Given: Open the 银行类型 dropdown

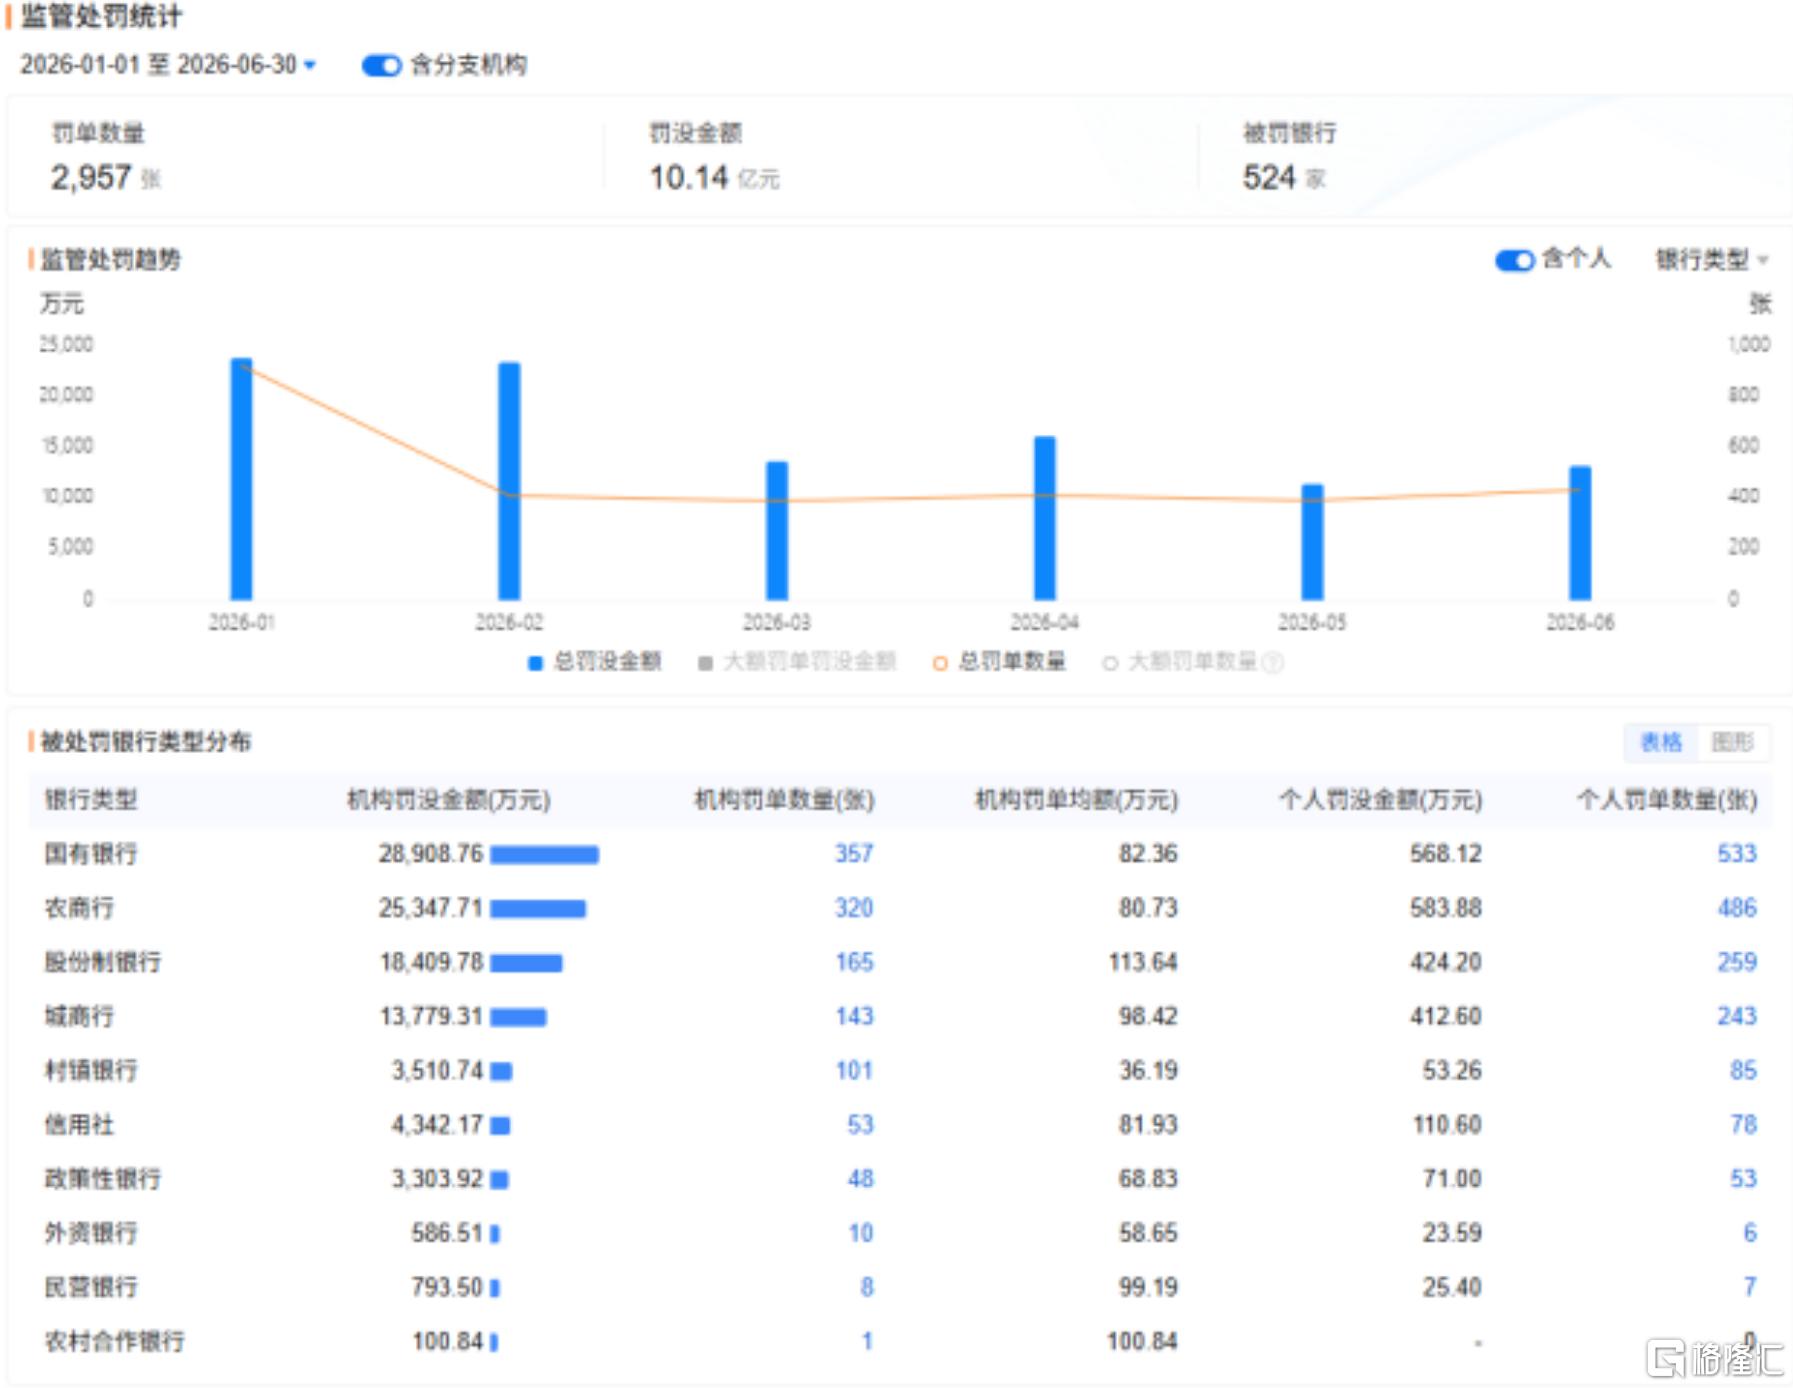Looking at the screenshot, I should [1712, 260].
